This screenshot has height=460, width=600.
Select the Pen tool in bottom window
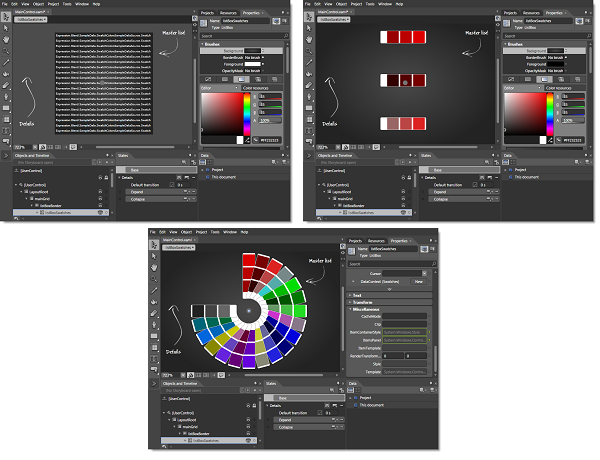pos(154,325)
